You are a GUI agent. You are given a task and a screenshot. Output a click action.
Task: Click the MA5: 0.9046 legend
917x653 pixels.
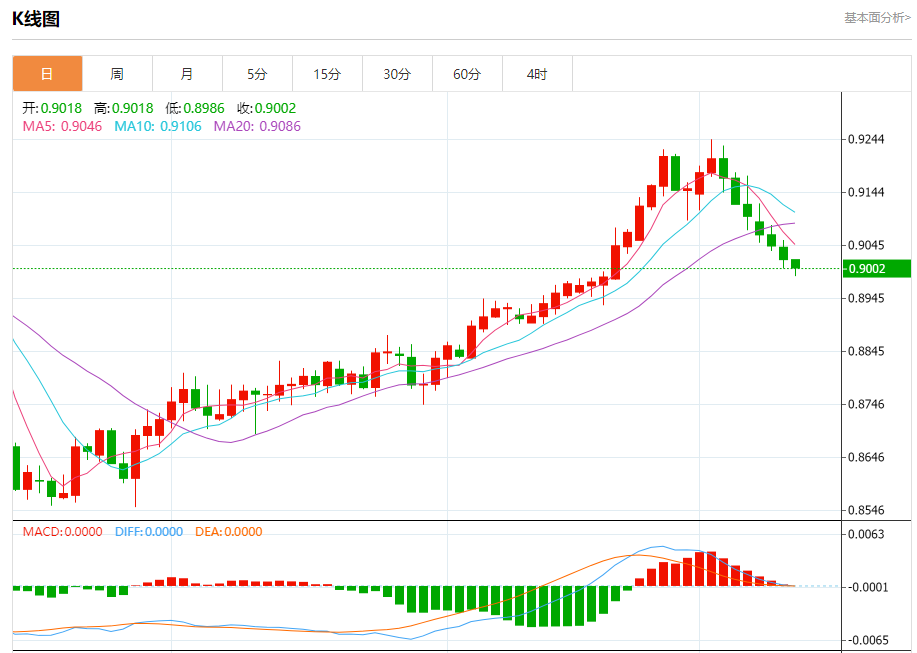(x=62, y=126)
